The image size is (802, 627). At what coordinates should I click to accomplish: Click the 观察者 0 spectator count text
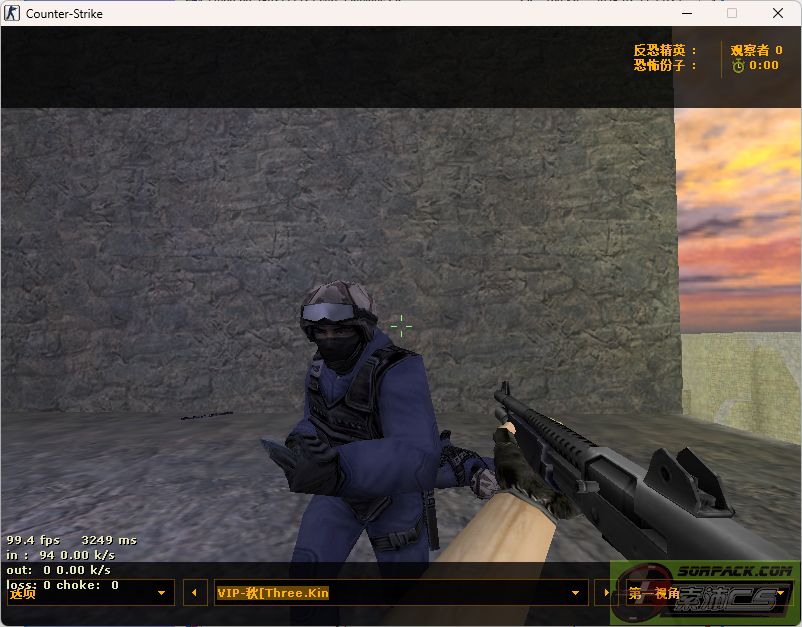tap(756, 50)
